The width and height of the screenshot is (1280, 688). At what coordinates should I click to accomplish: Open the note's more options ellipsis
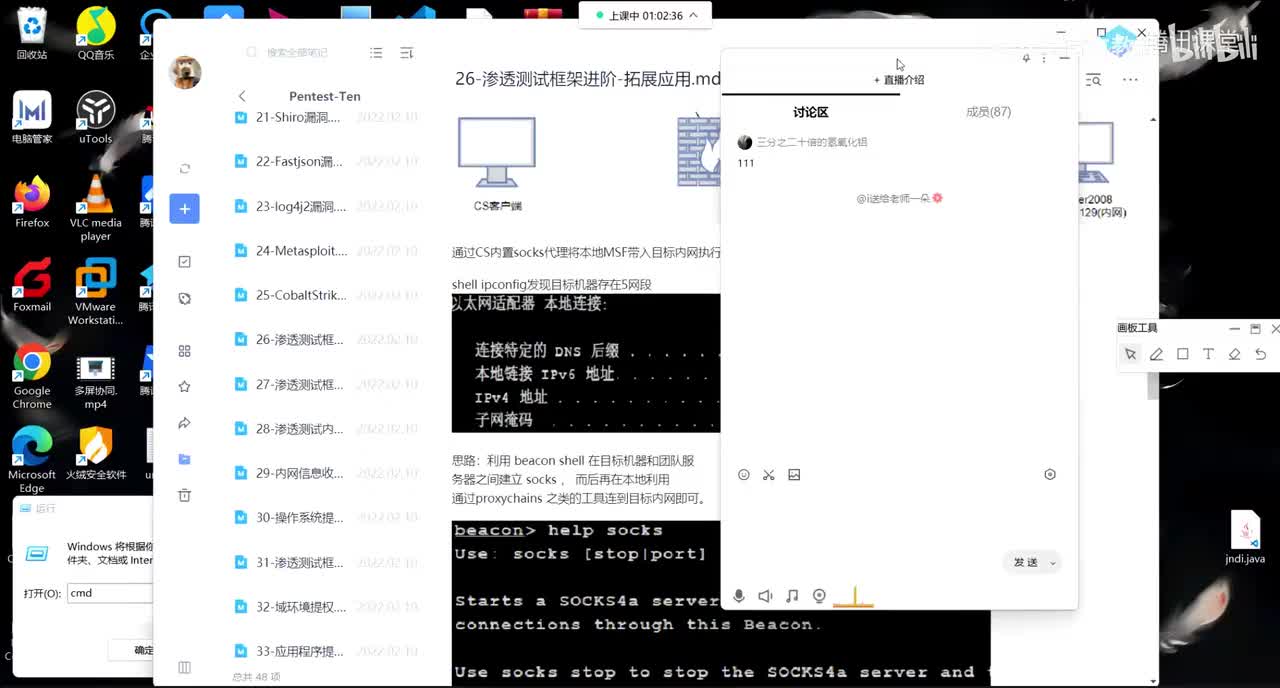1130,80
